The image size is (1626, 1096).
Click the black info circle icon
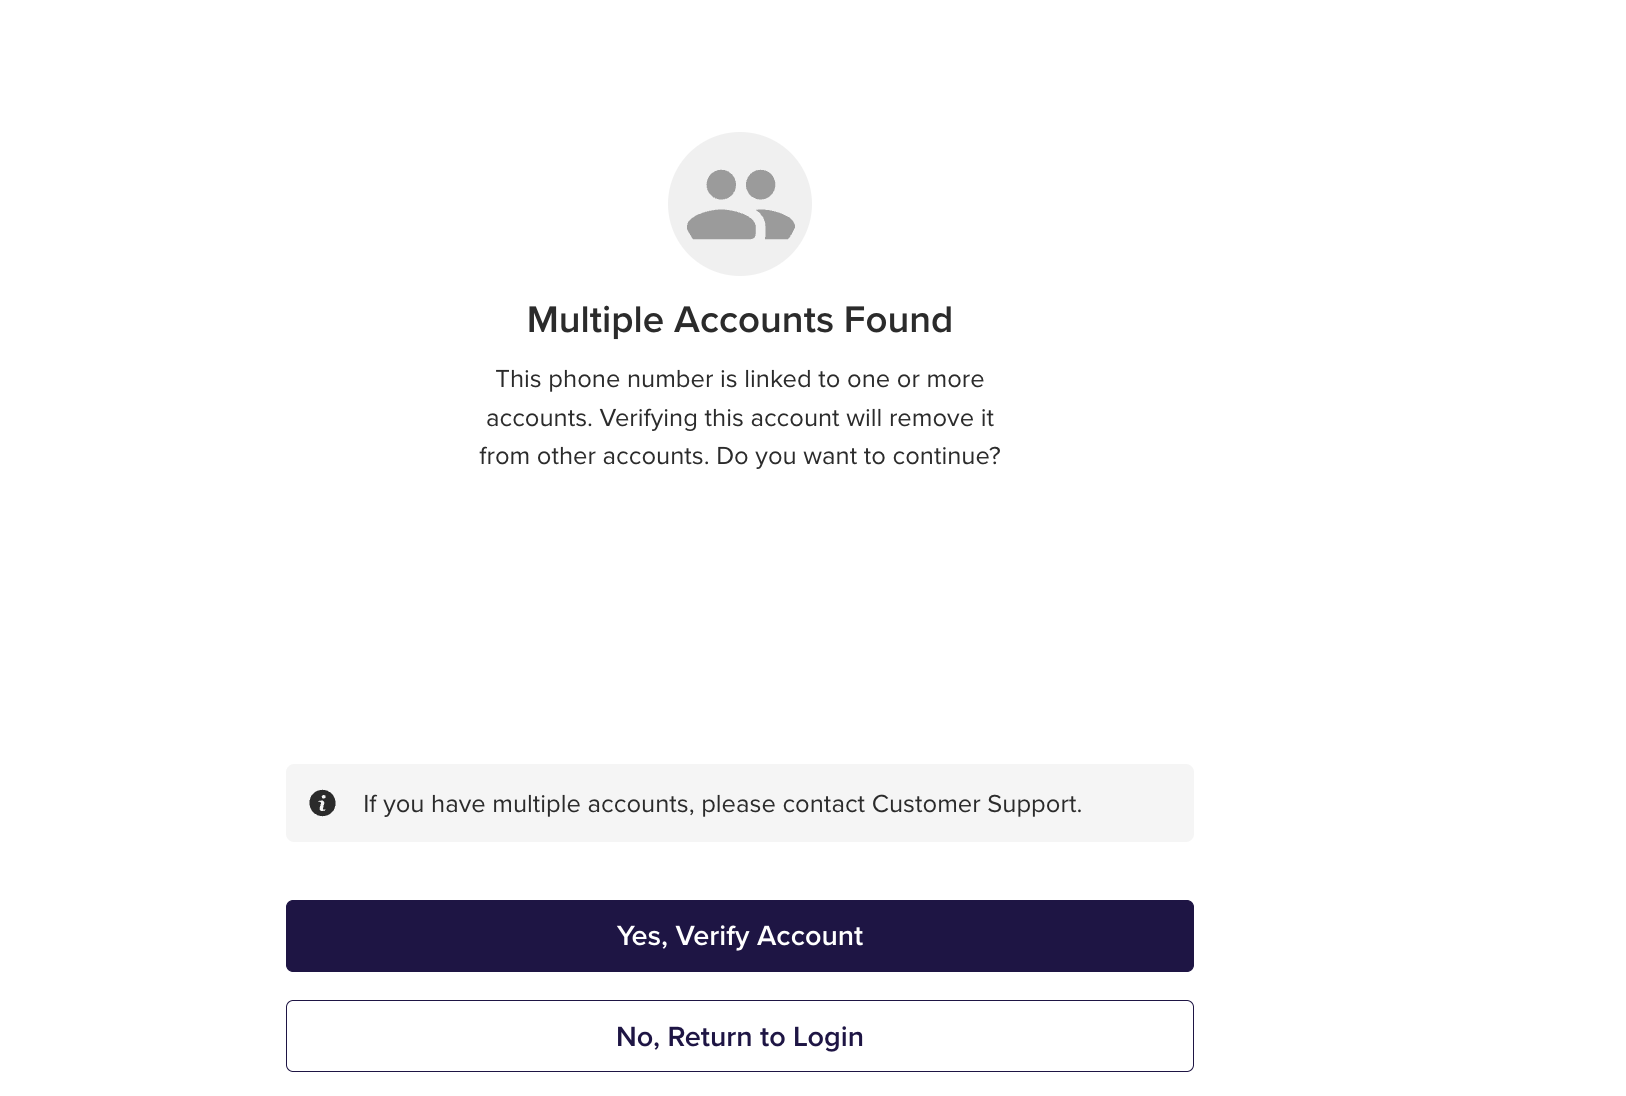point(322,803)
